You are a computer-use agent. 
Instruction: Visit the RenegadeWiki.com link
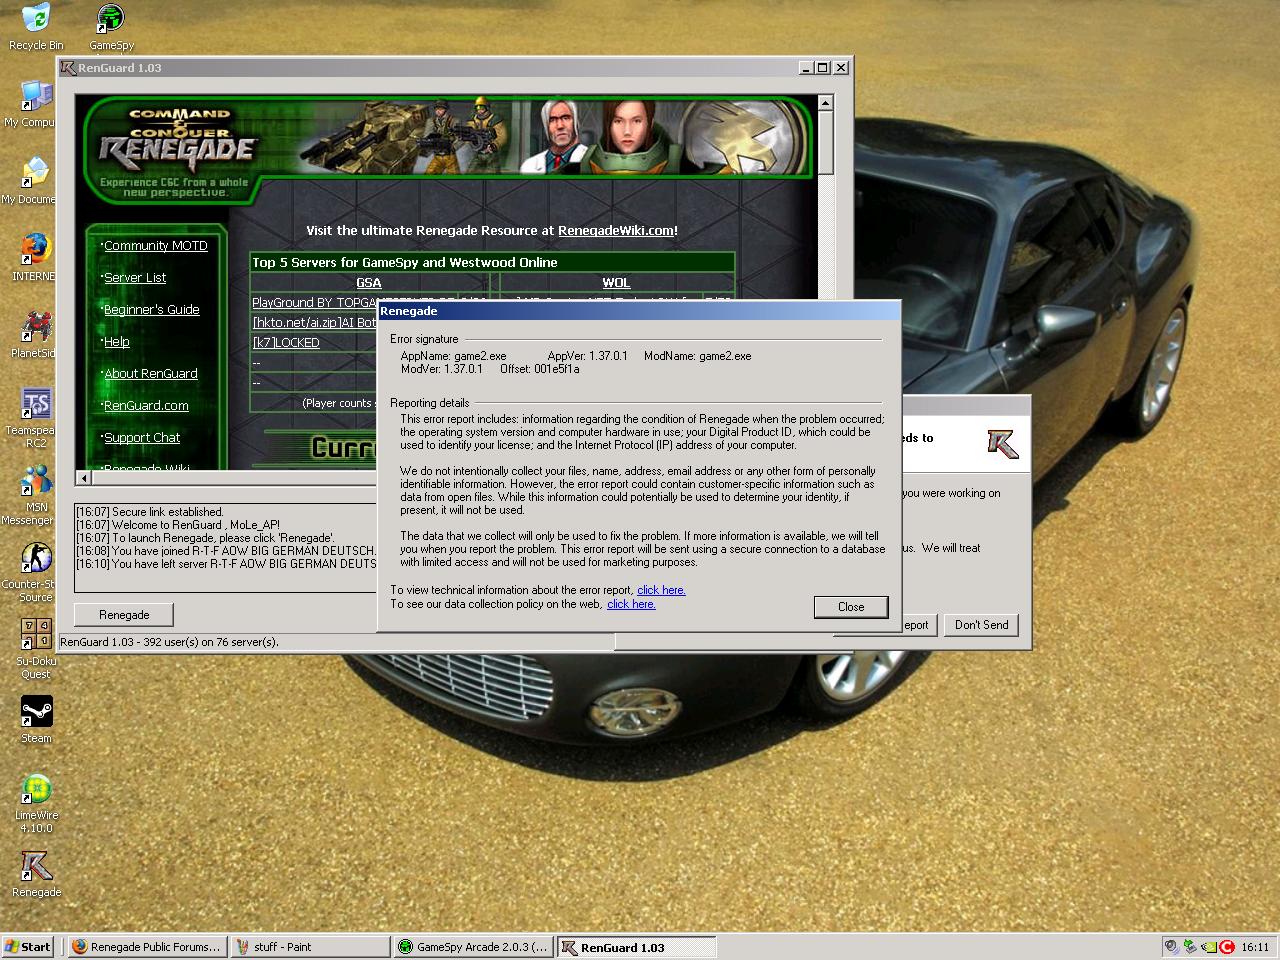(x=615, y=231)
